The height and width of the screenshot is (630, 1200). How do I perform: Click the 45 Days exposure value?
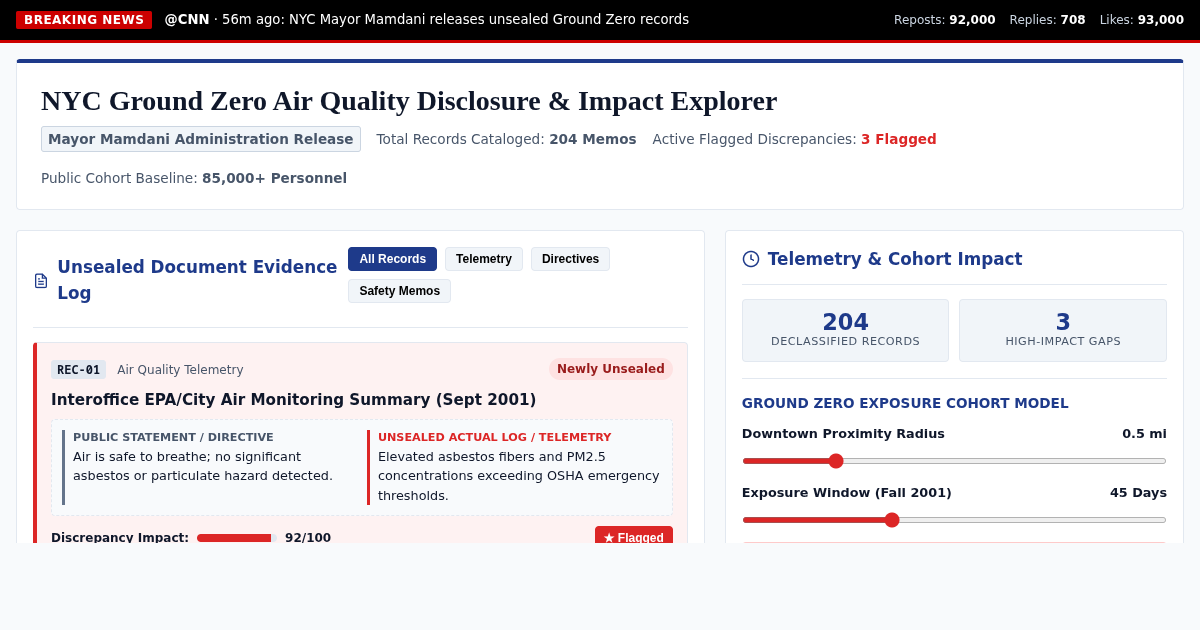(1138, 493)
